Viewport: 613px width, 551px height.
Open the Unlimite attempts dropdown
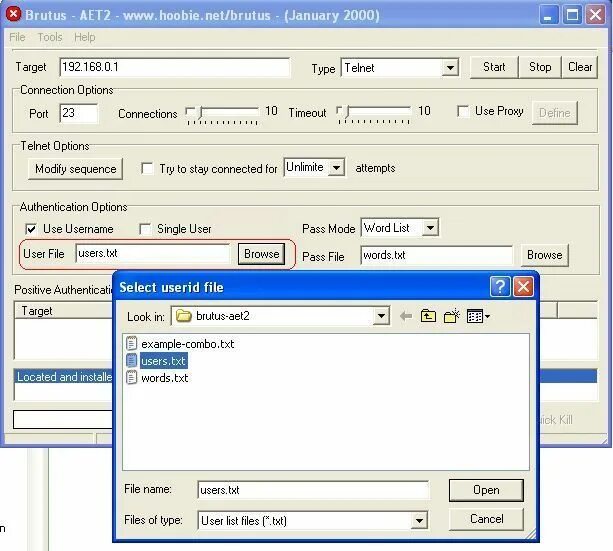336,168
